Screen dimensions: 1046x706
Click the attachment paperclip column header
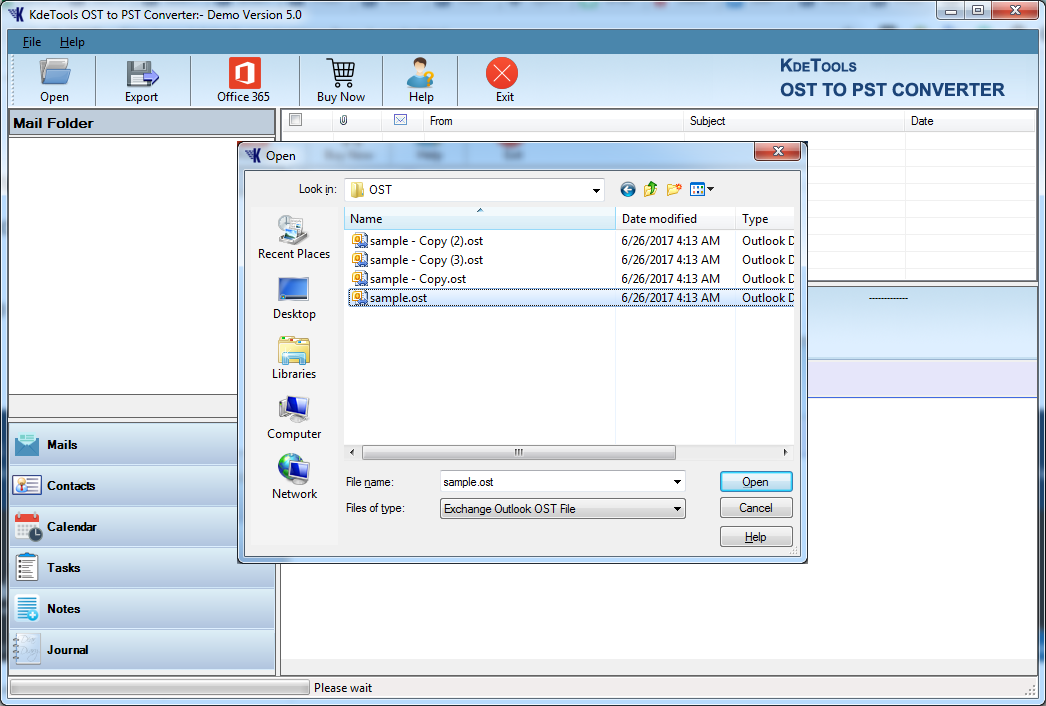pyautogui.click(x=344, y=120)
